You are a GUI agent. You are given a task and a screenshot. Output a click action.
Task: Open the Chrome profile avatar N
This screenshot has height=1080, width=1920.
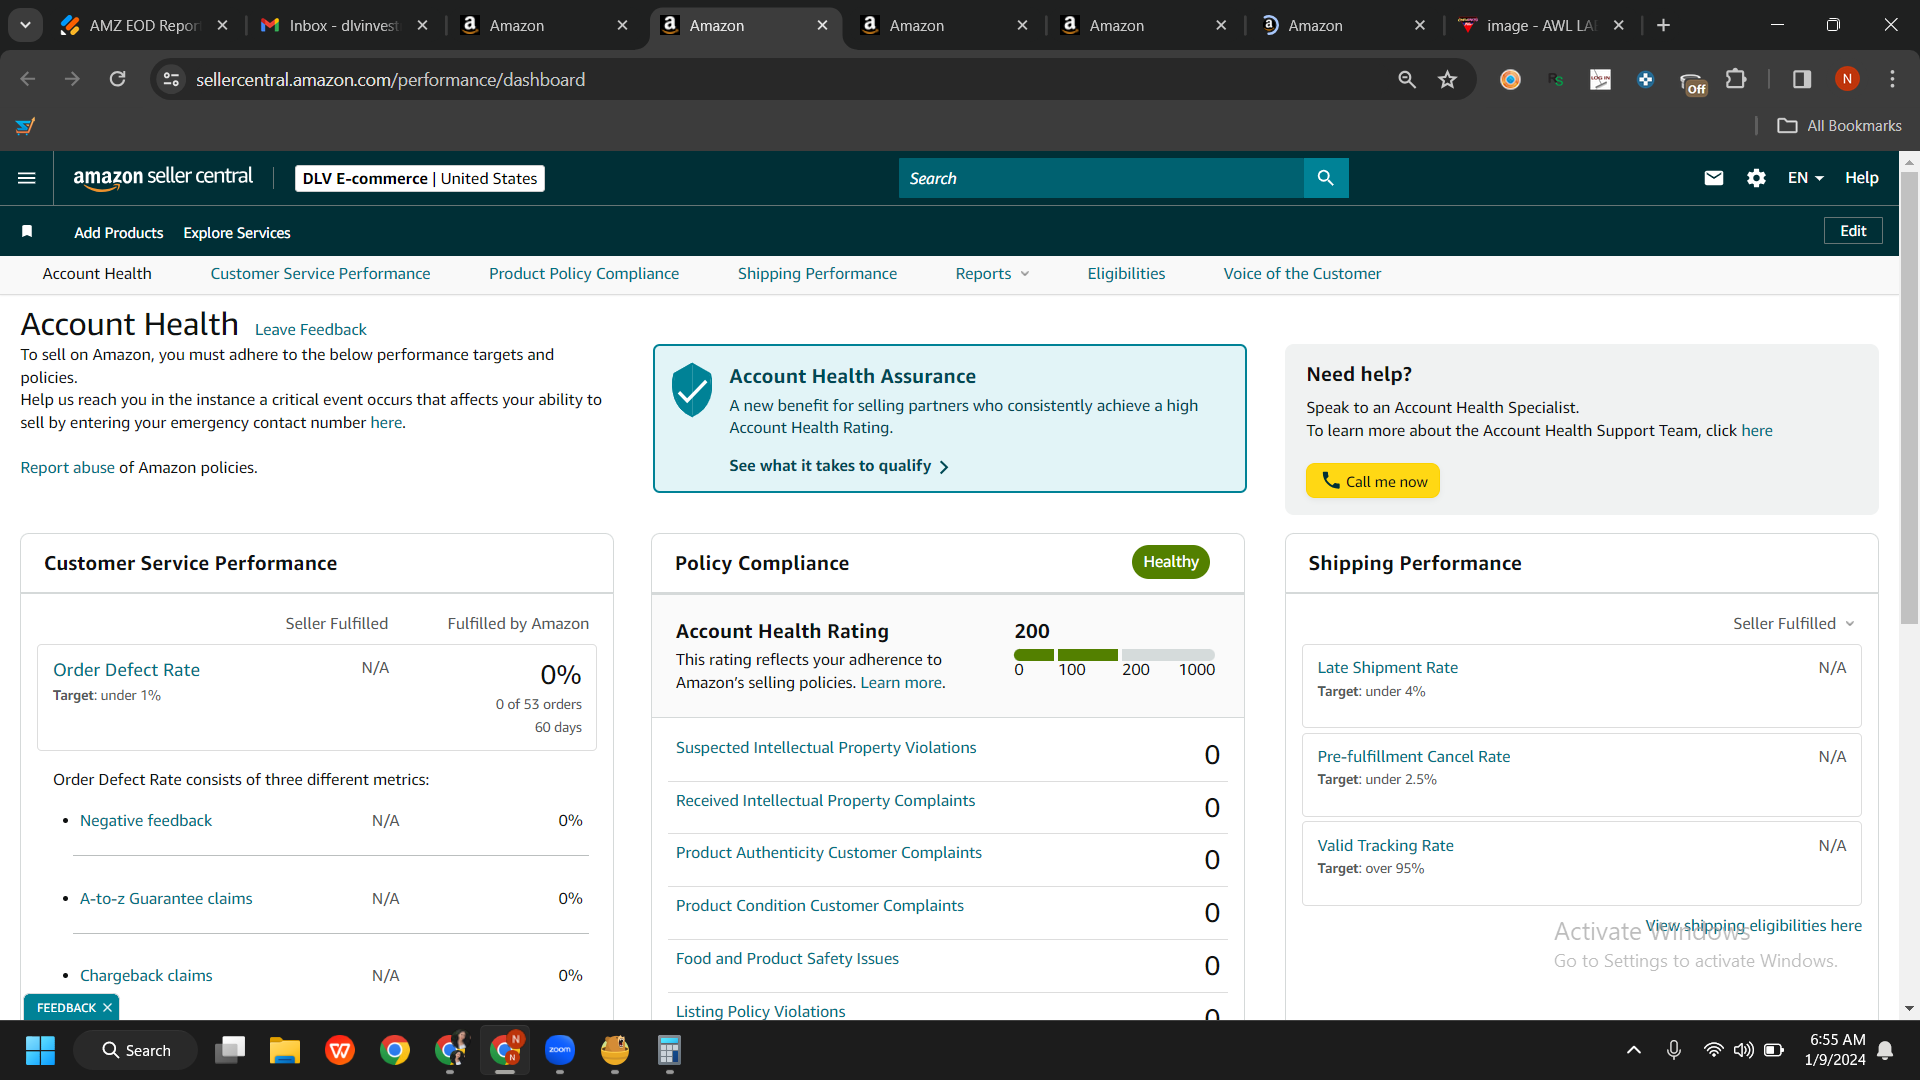coord(1847,79)
